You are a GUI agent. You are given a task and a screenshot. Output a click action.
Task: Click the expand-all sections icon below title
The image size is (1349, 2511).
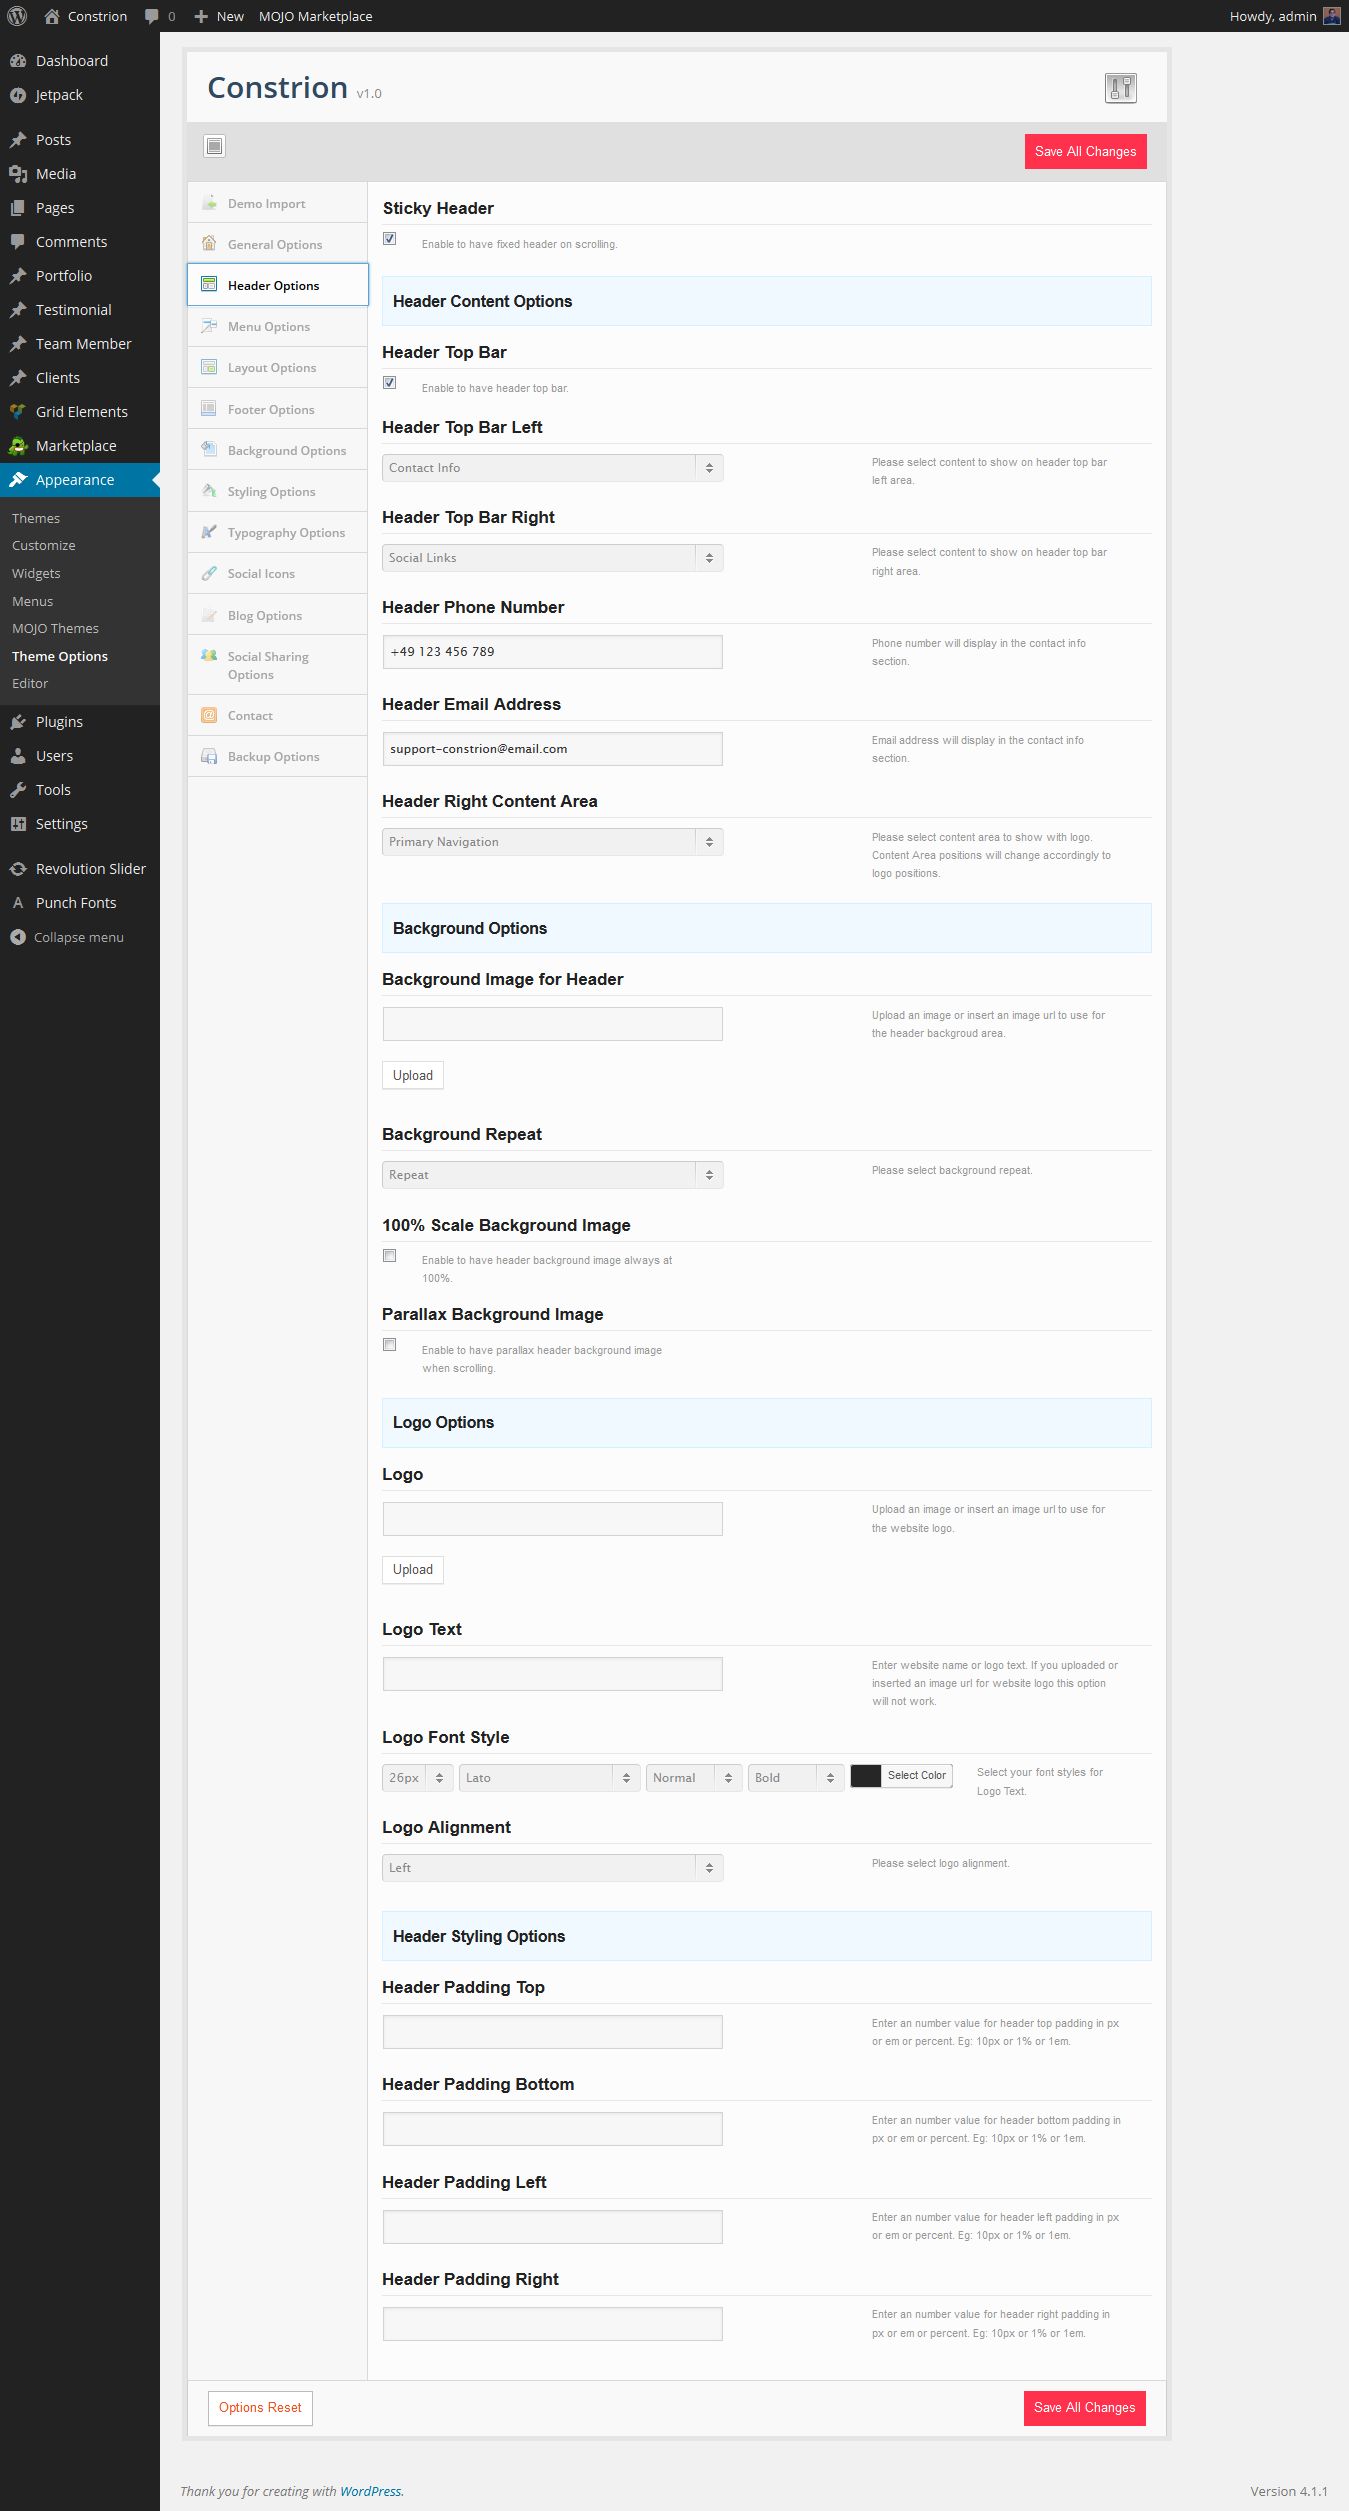click(214, 146)
